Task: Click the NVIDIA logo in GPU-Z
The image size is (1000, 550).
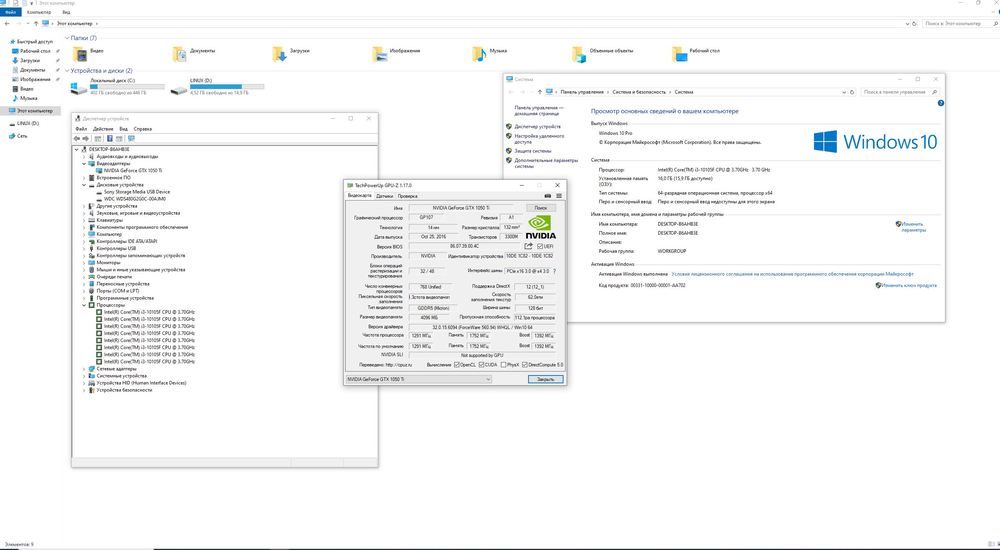Action: tap(540, 227)
